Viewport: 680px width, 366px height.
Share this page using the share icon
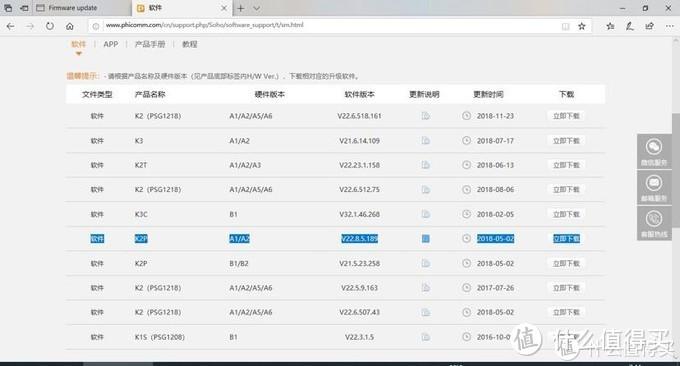[649, 26]
